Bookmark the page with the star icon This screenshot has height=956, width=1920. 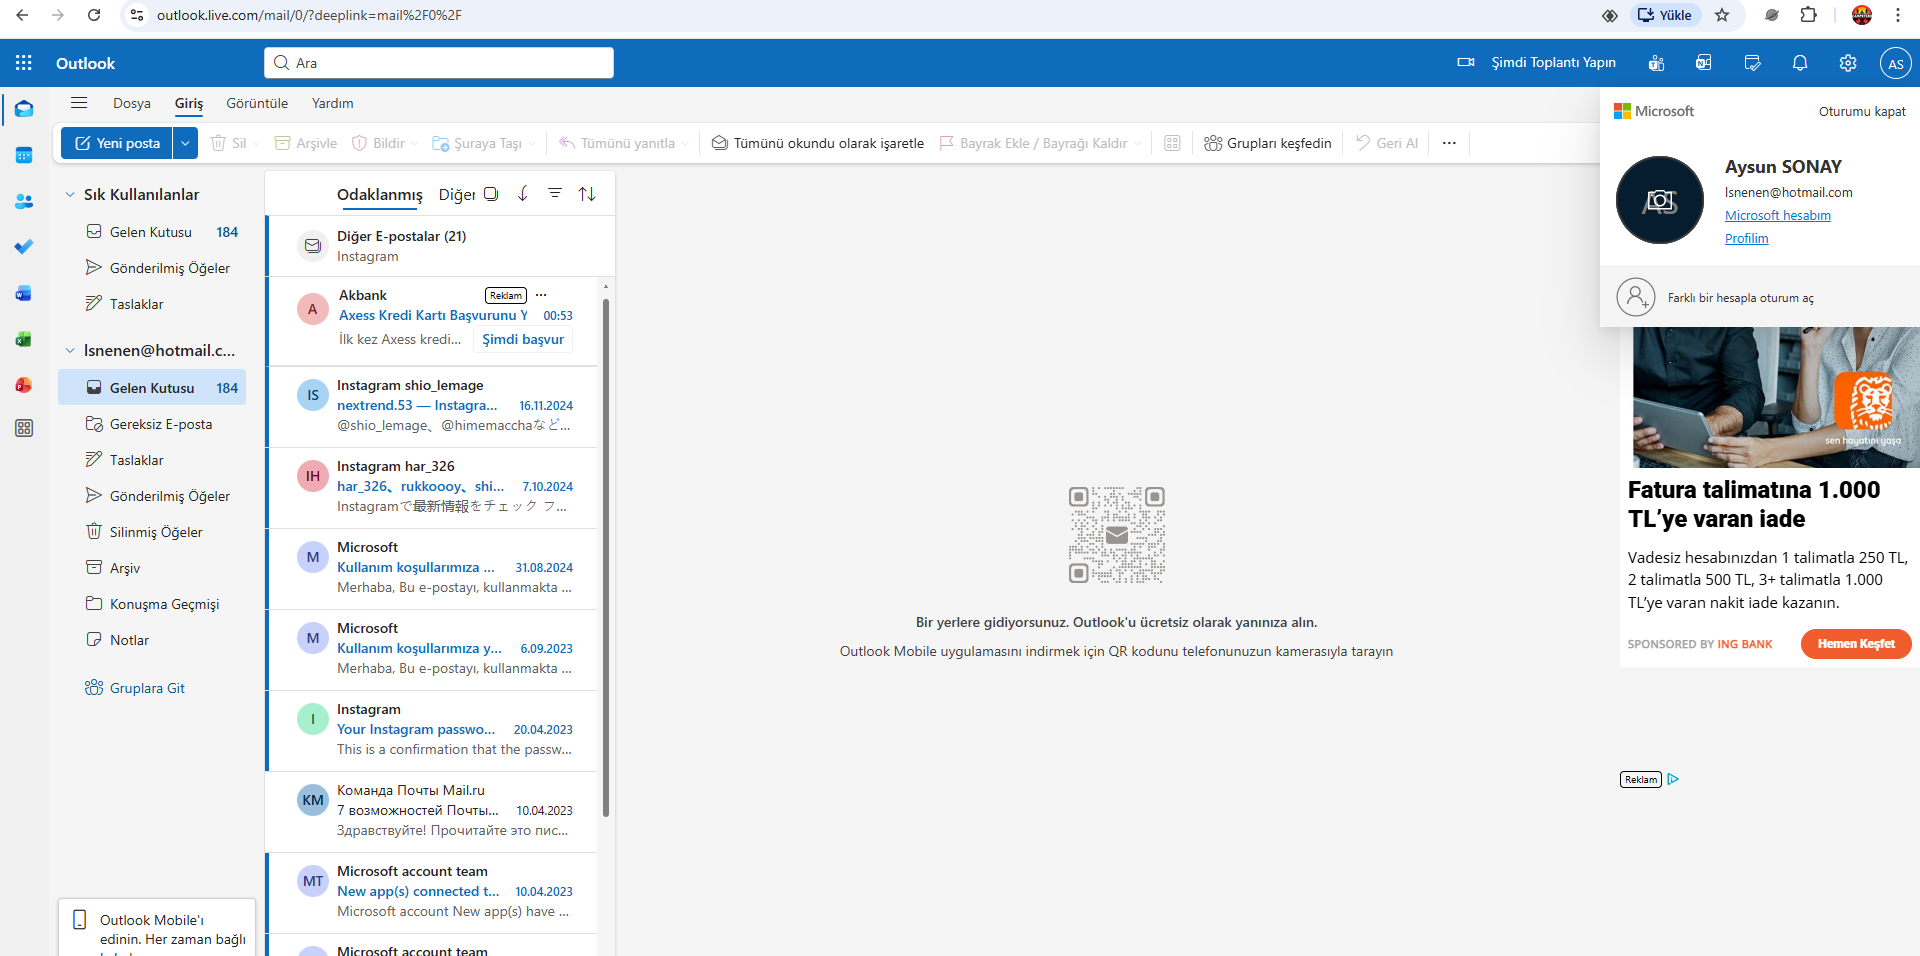pos(1722,15)
